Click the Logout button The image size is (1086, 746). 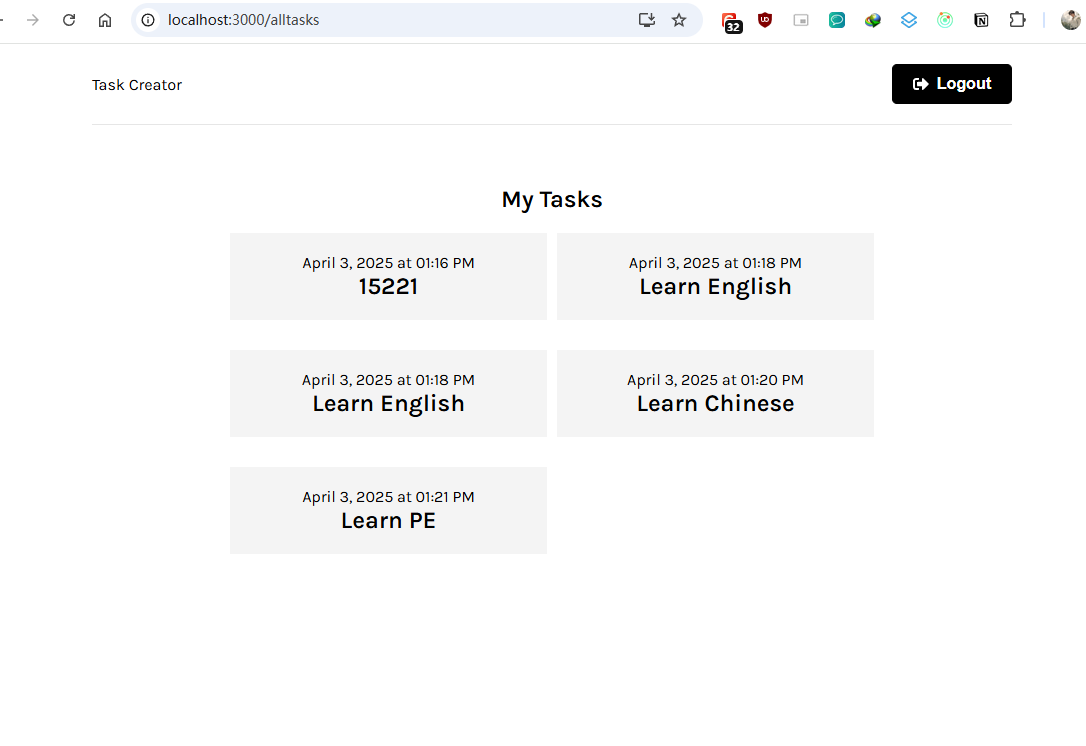tap(951, 84)
